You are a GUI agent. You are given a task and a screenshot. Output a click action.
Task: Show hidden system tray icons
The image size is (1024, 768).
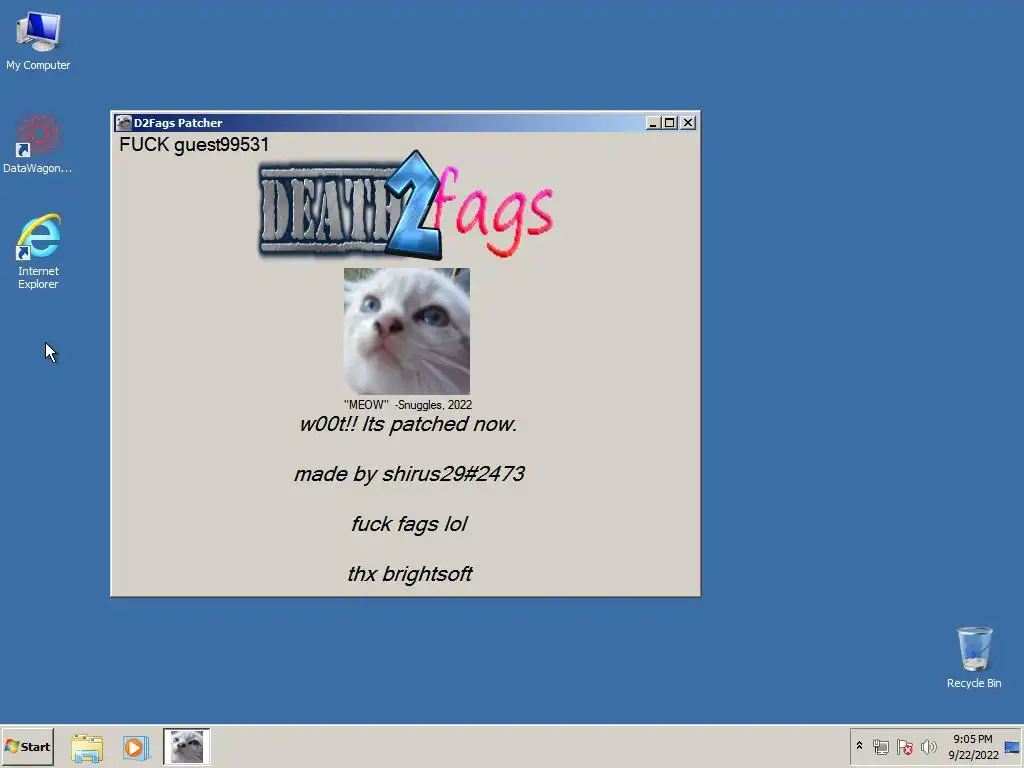click(x=859, y=746)
